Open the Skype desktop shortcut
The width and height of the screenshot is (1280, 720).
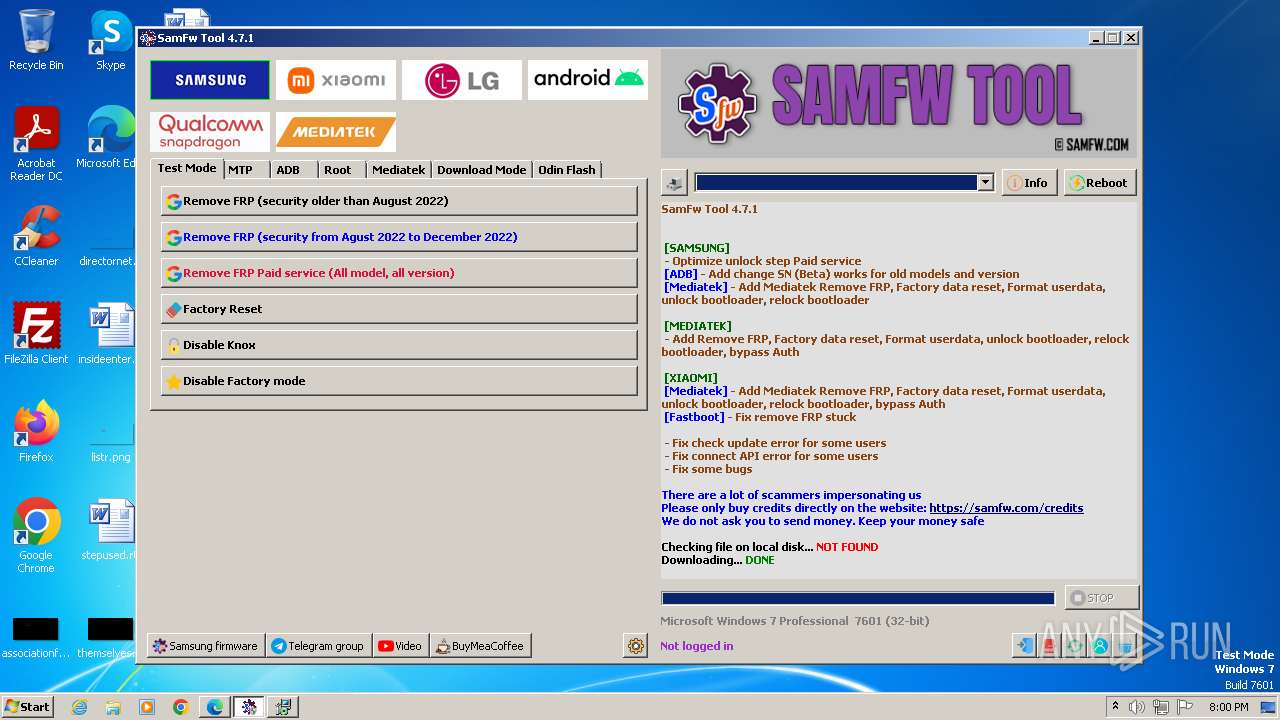[110, 40]
